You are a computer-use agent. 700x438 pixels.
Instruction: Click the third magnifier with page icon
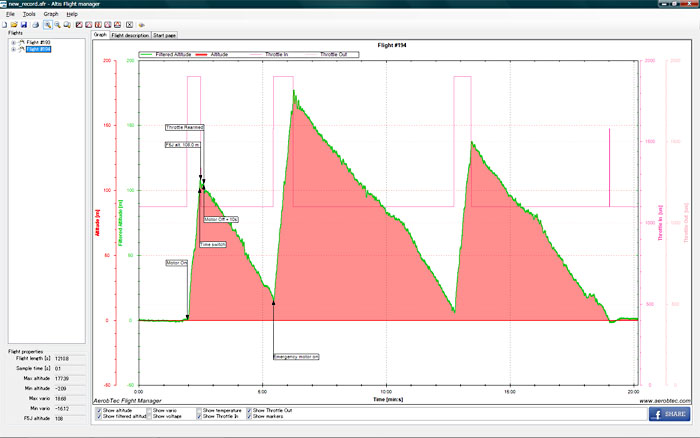[x=67, y=25]
